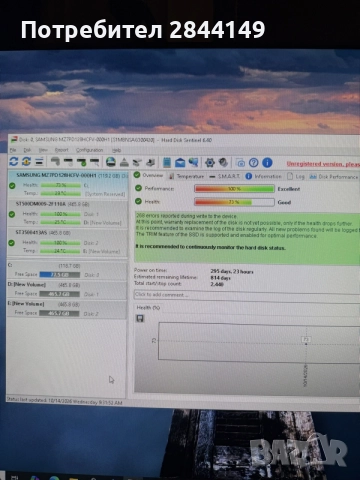Click the 'Excellent' performance rating text
Screen dimensions: 360x480
click(289, 189)
